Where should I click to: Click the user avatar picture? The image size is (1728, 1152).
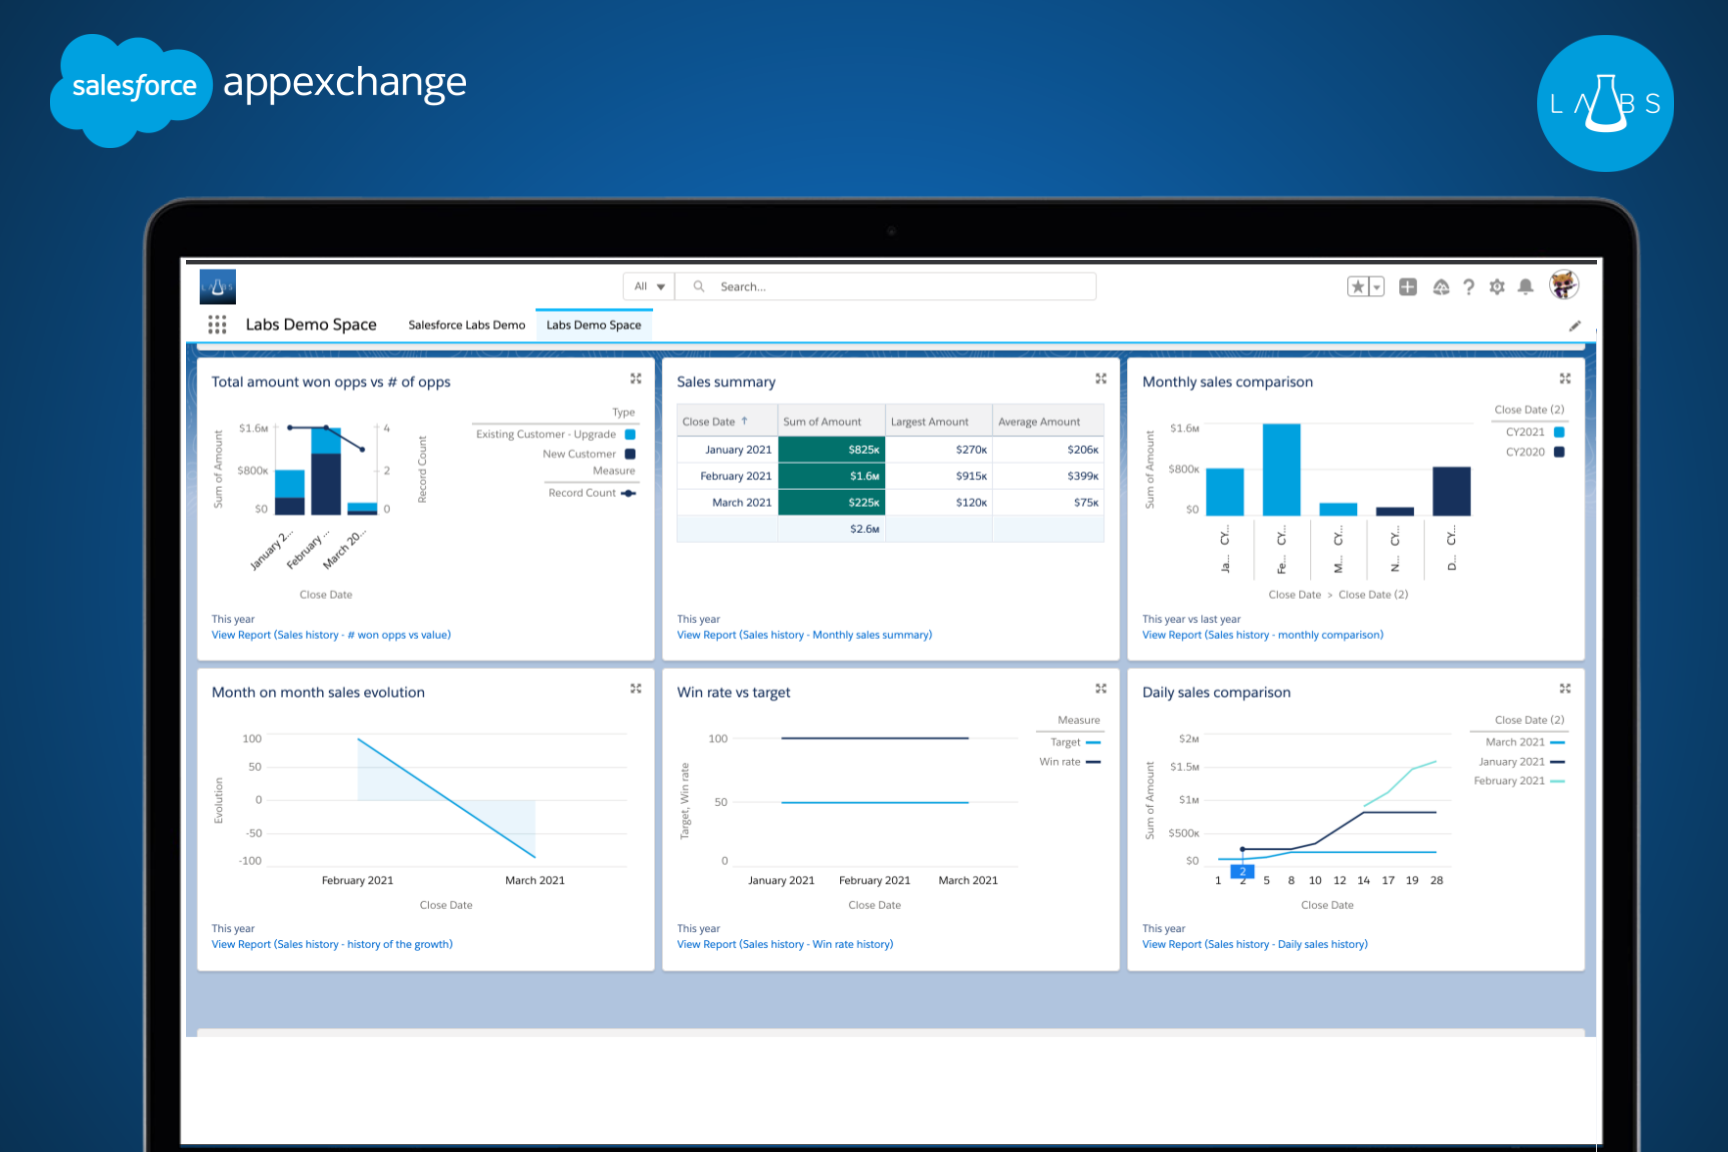pos(1563,285)
